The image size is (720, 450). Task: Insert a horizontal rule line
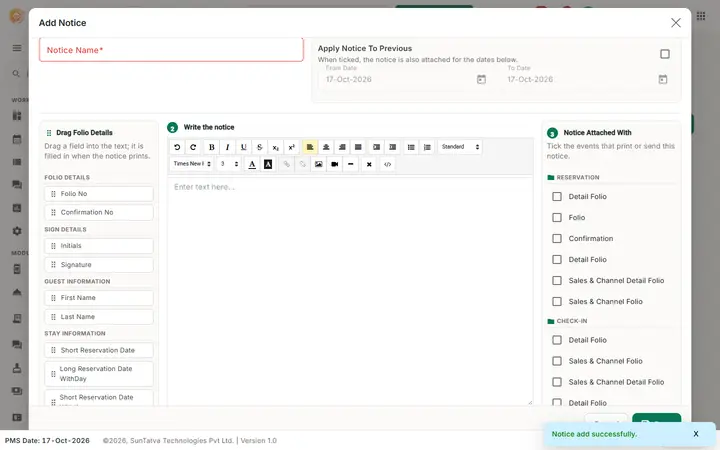[351, 164]
